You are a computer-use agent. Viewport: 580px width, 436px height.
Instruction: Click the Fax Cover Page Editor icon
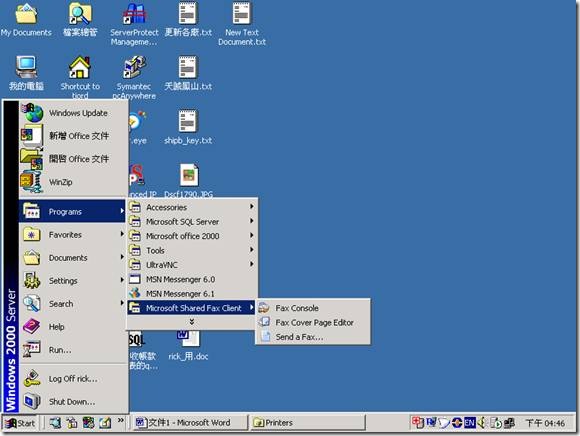pos(264,322)
